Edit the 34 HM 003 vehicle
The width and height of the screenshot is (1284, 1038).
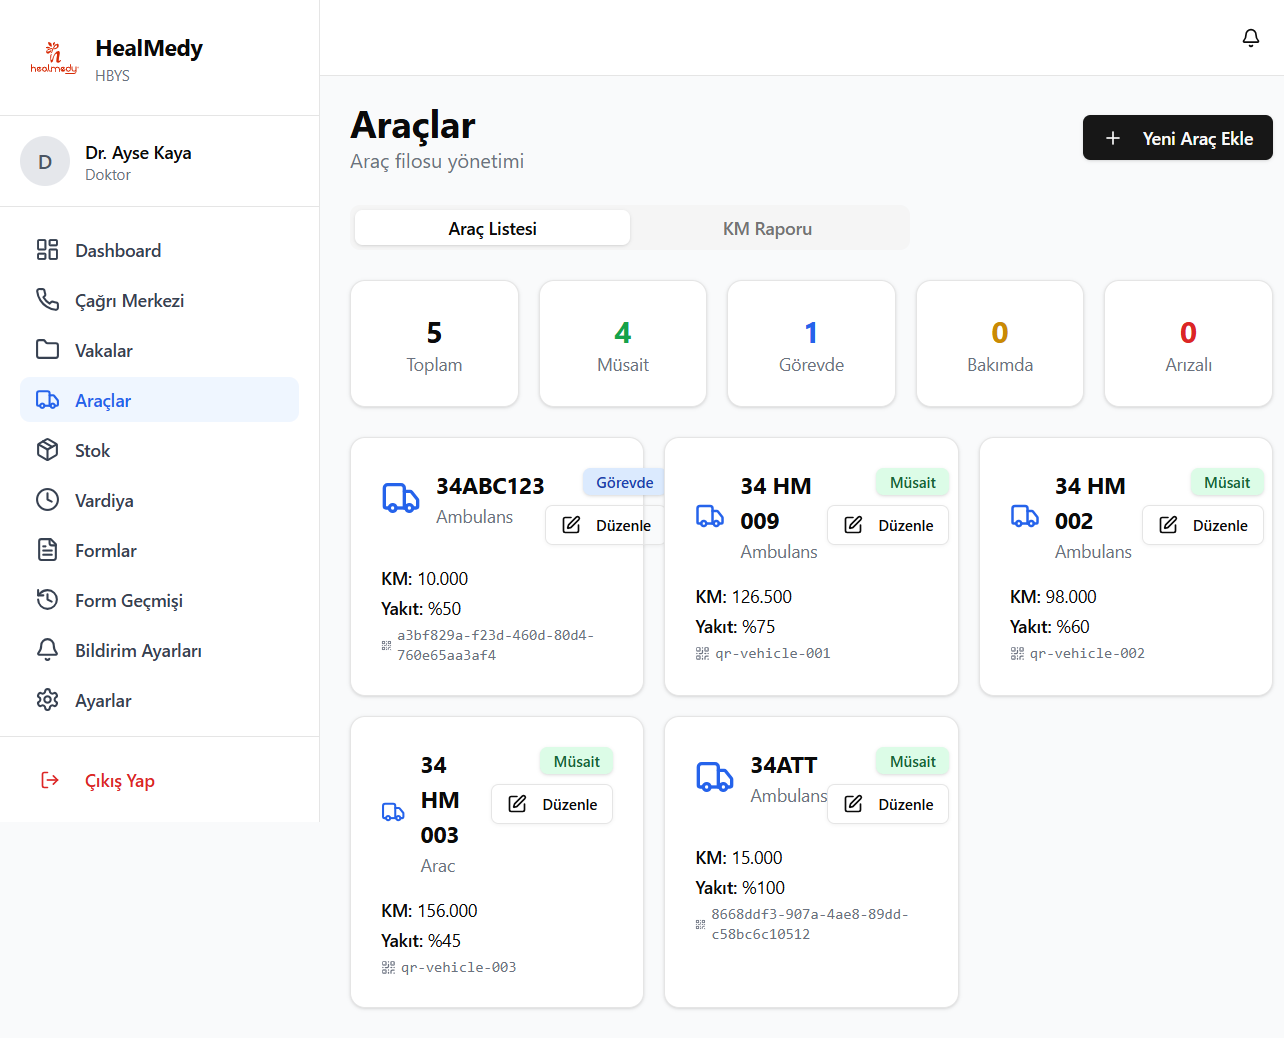(552, 805)
